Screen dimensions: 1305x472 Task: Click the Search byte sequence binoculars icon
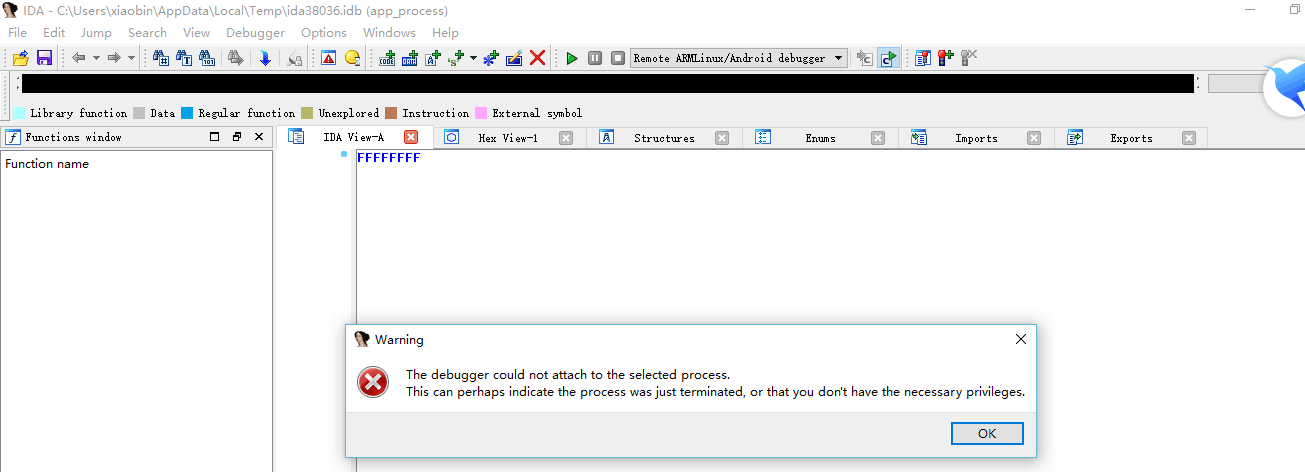207,58
